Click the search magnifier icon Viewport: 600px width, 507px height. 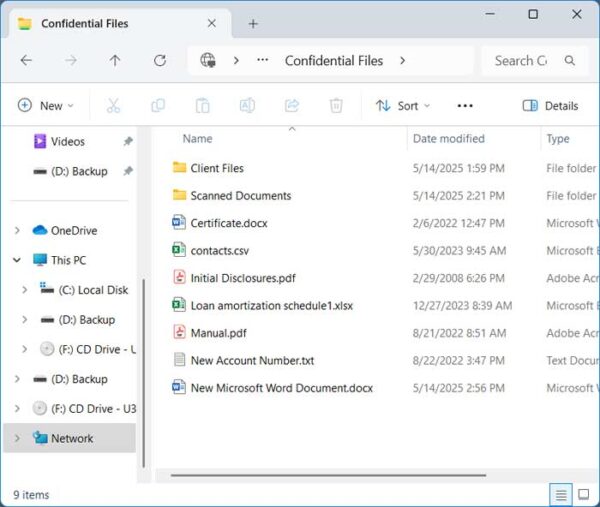point(570,60)
